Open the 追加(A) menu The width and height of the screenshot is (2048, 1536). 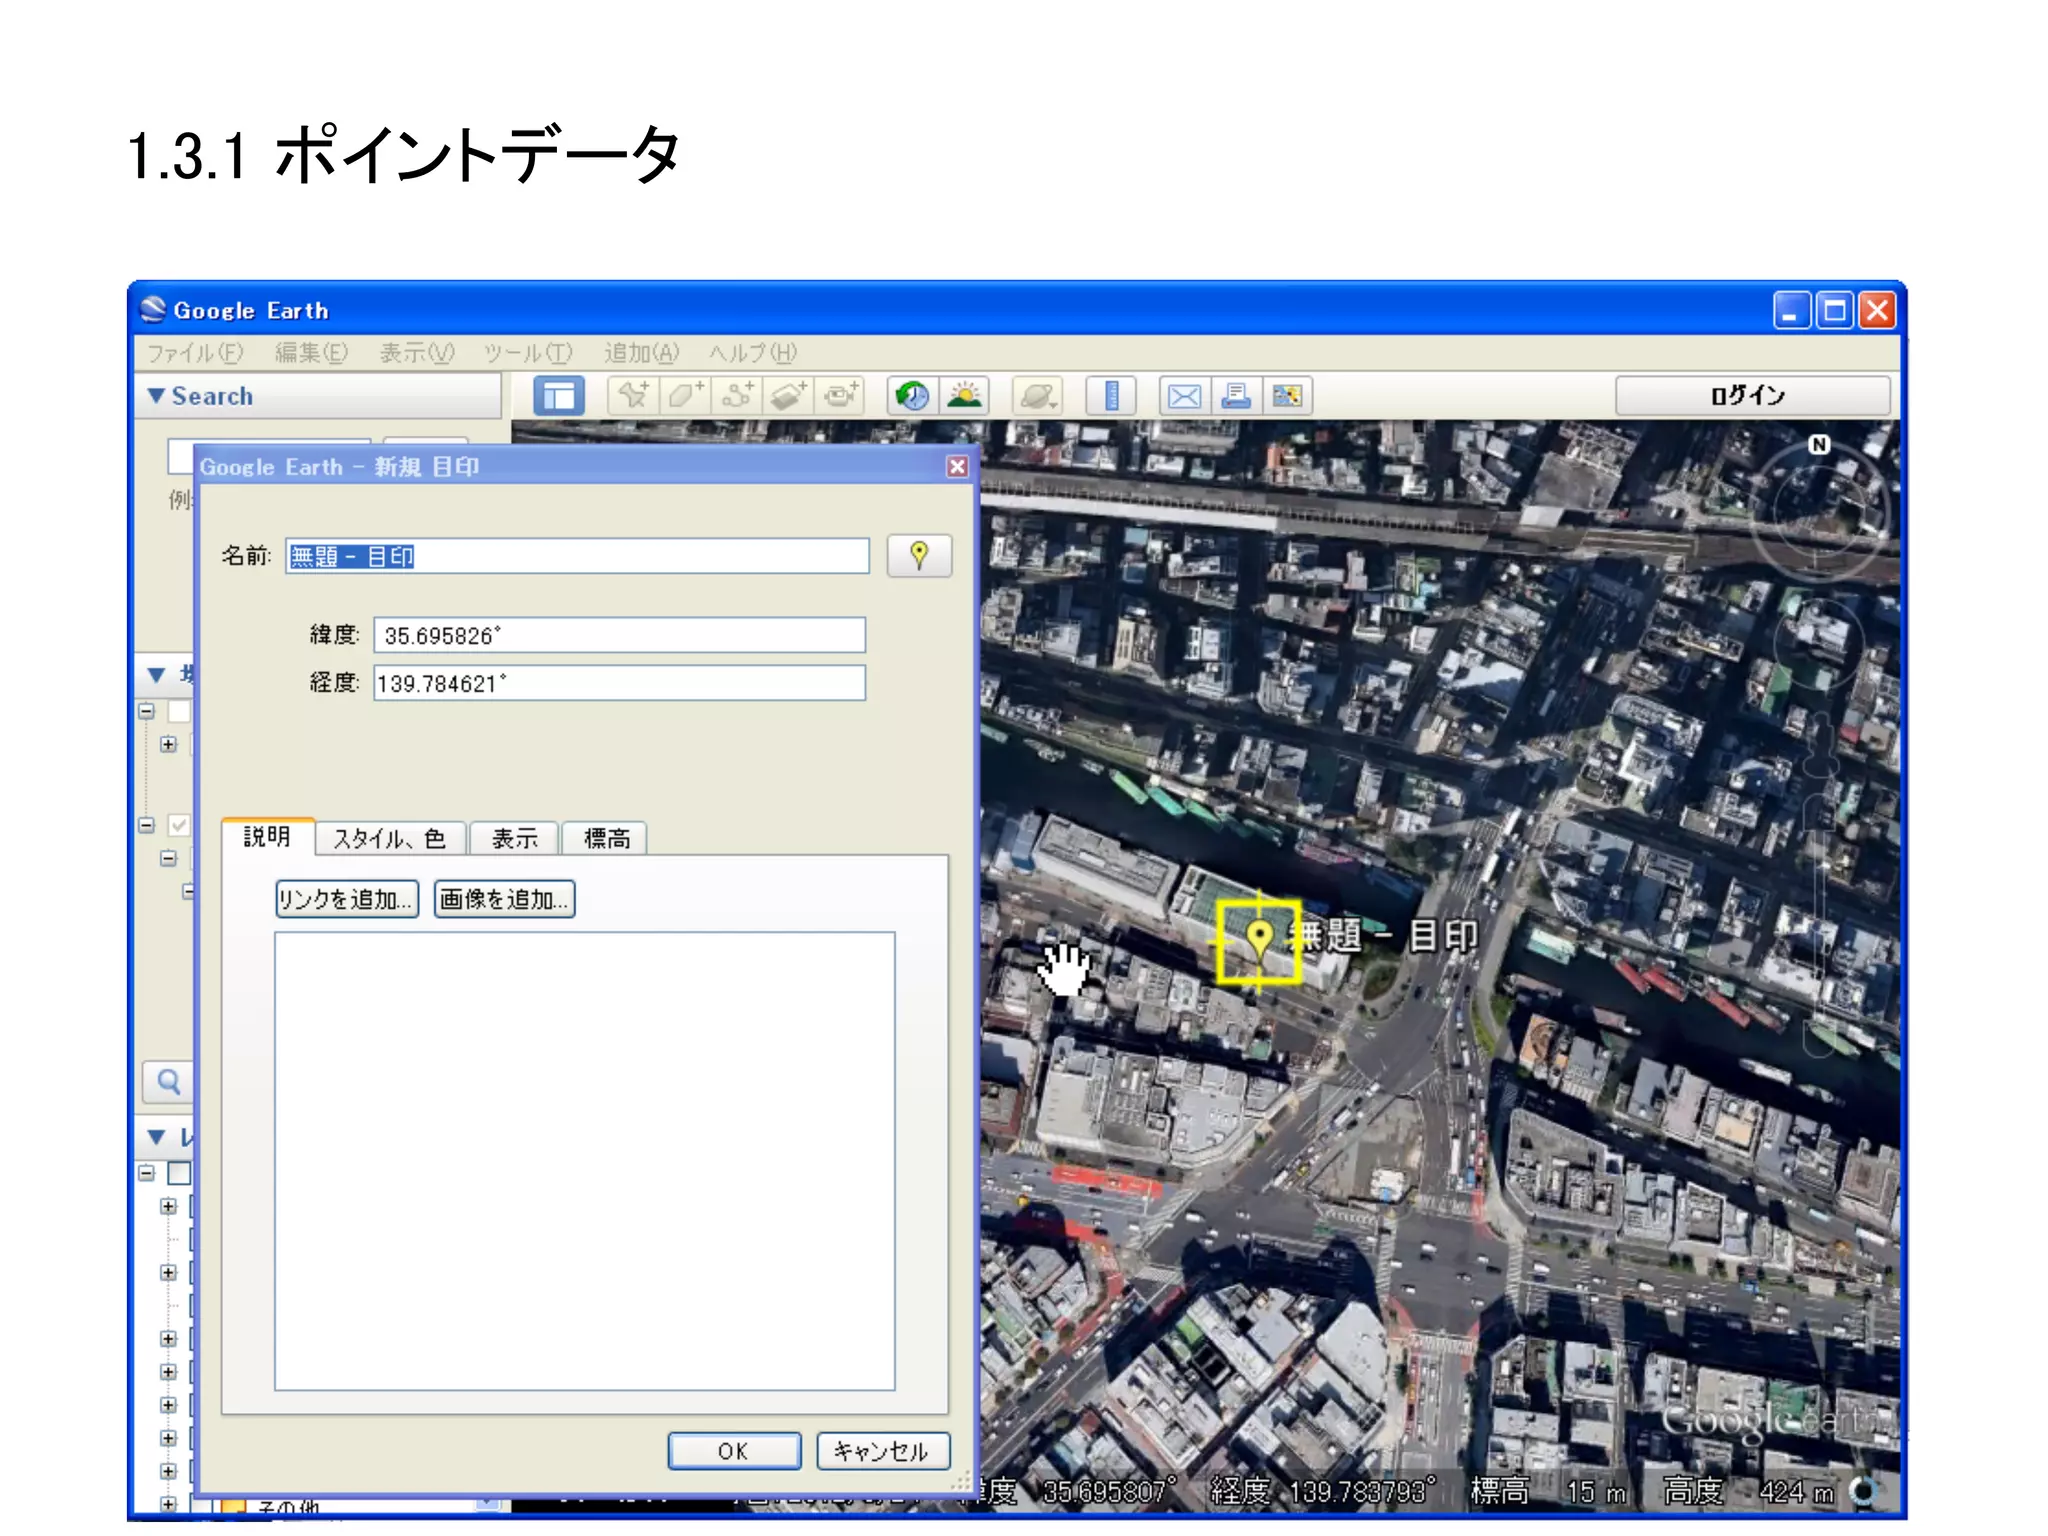pos(641,353)
